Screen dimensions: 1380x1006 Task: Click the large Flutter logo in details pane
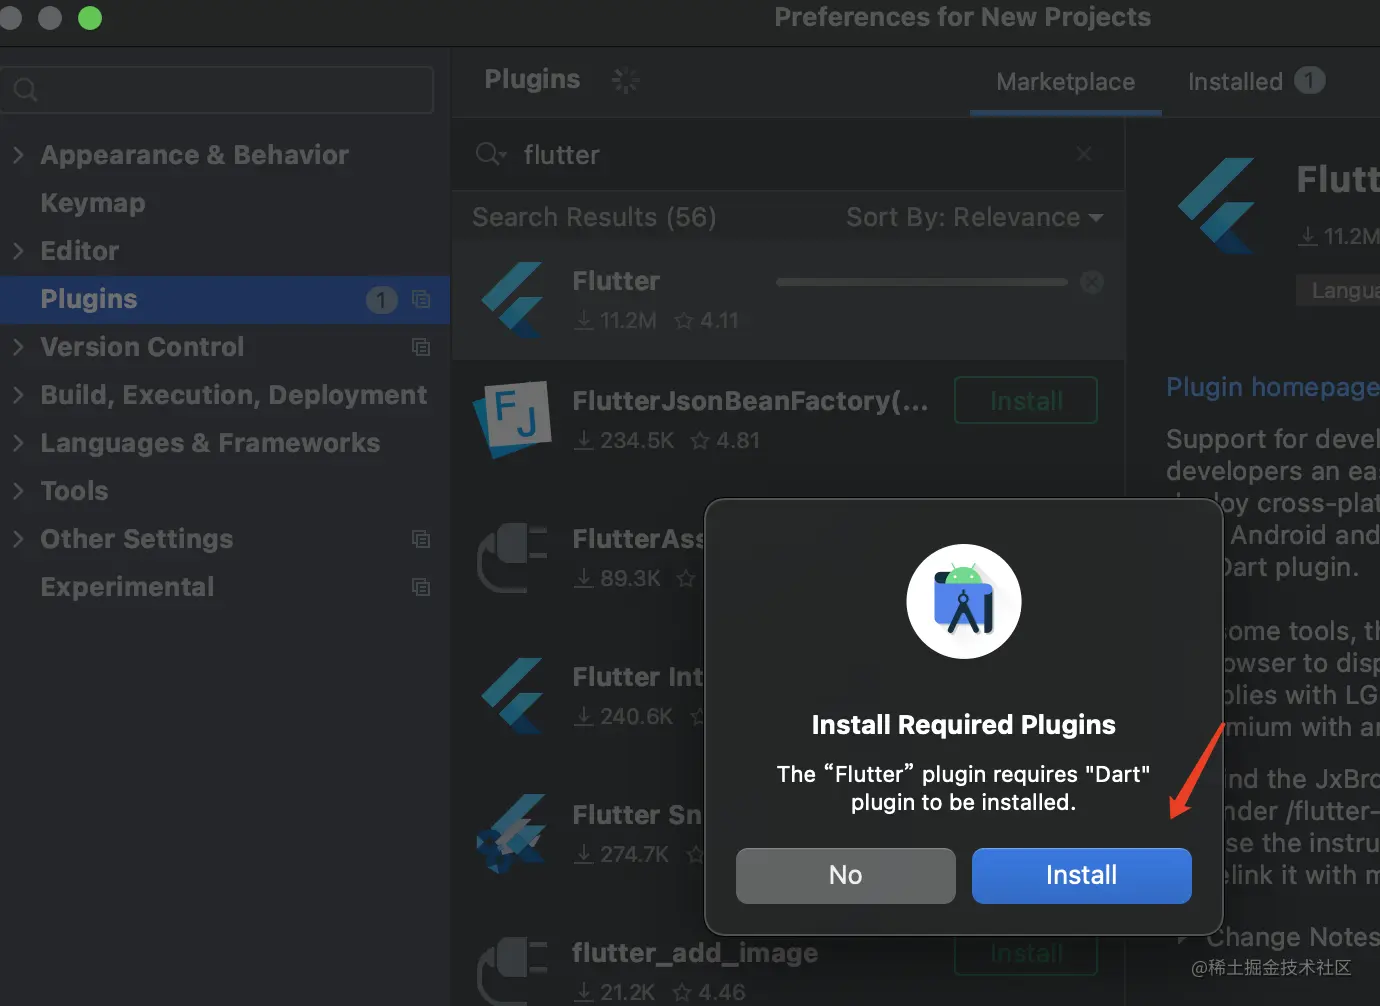(1217, 205)
